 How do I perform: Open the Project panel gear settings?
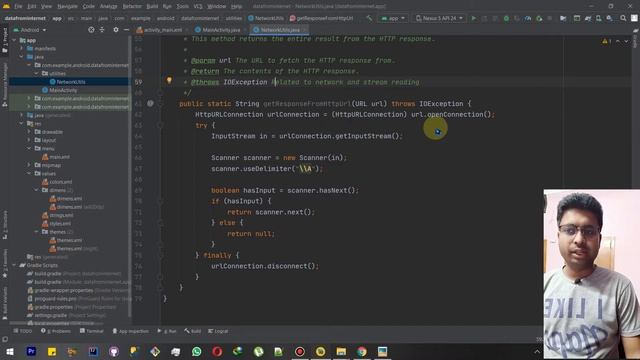[x=116, y=30]
